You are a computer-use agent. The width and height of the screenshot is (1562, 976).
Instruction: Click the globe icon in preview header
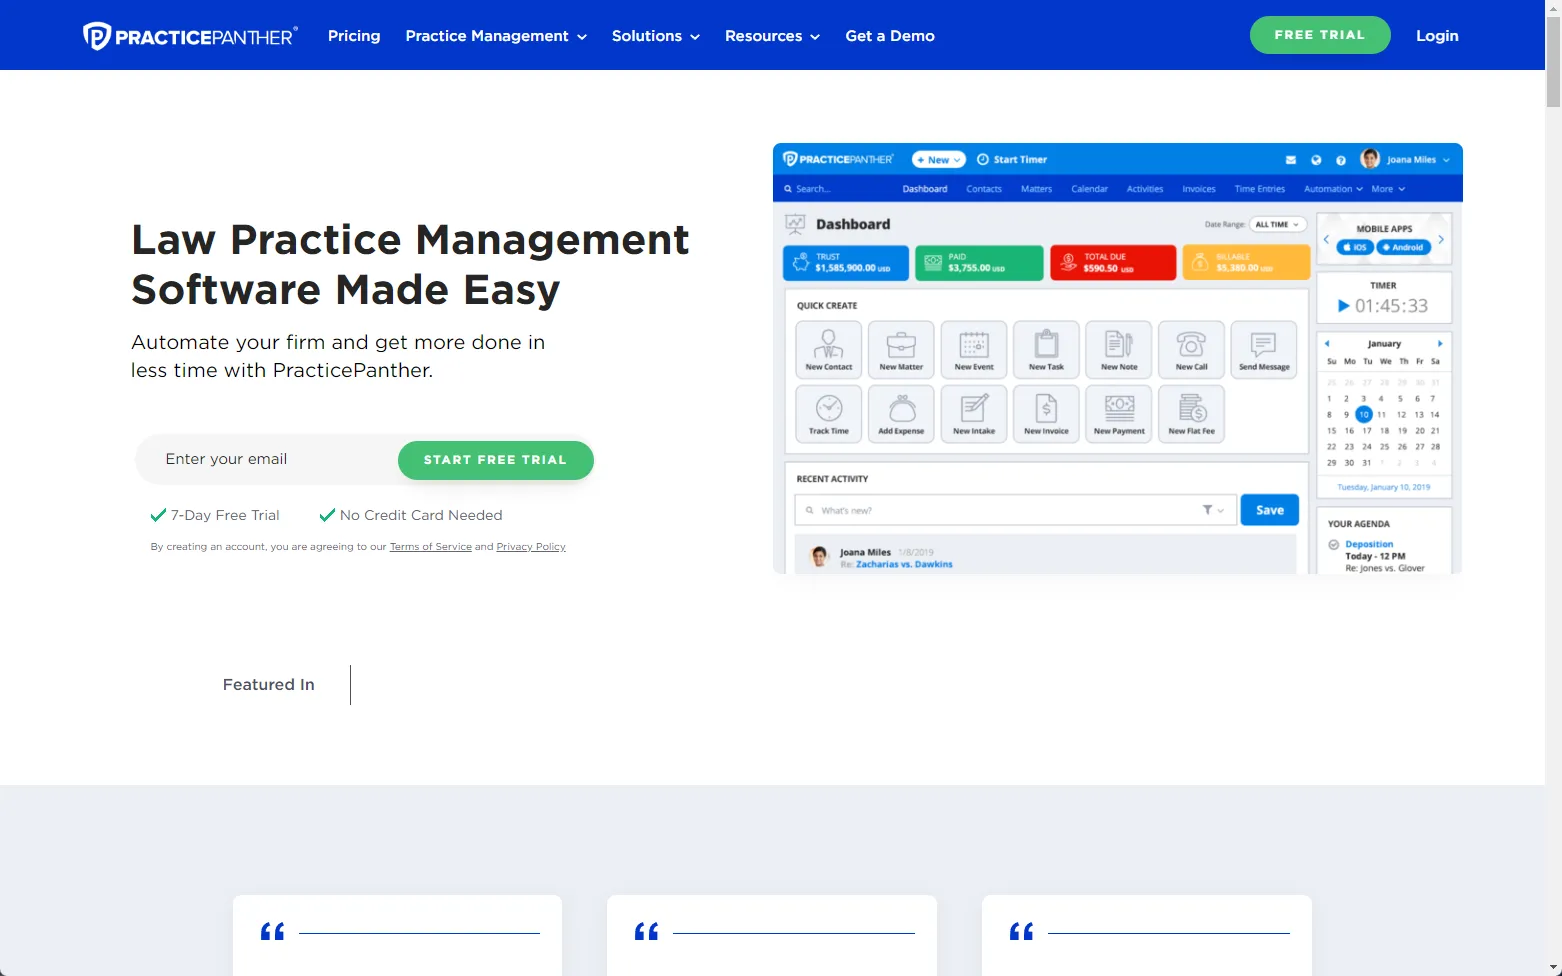1316,160
